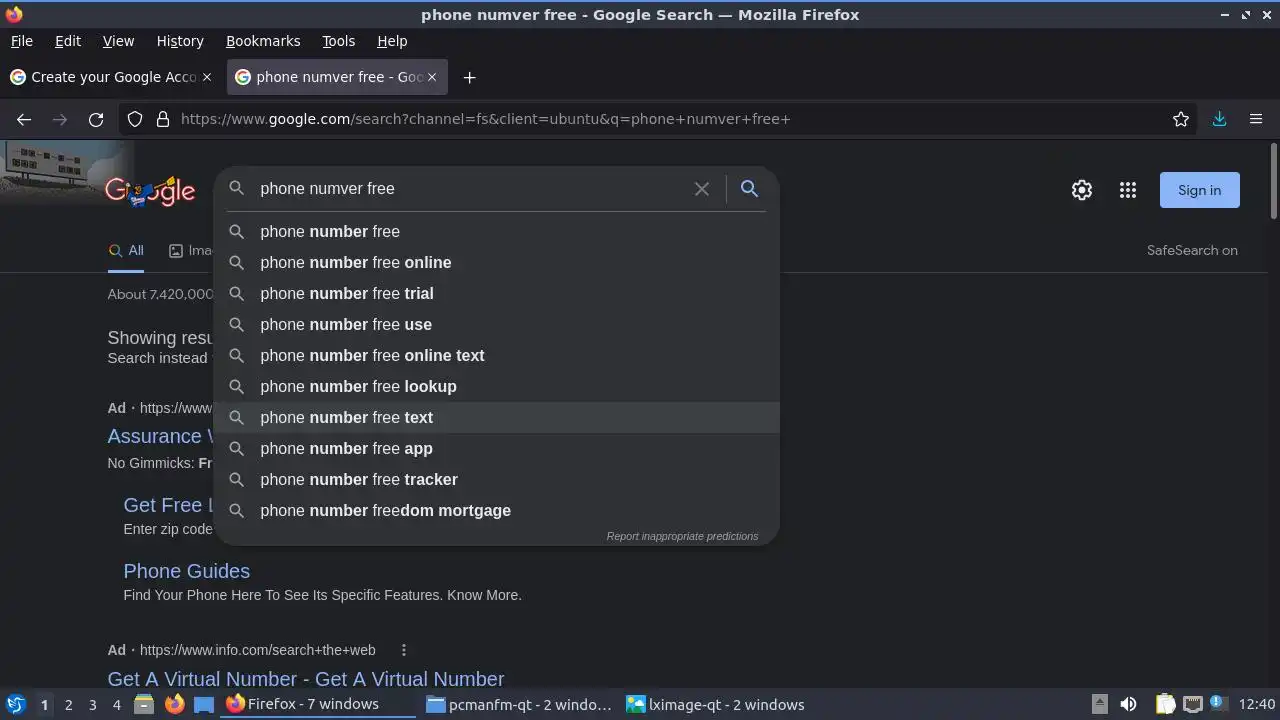Select the Images results tab

pyautogui.click(x=191, y=251)
